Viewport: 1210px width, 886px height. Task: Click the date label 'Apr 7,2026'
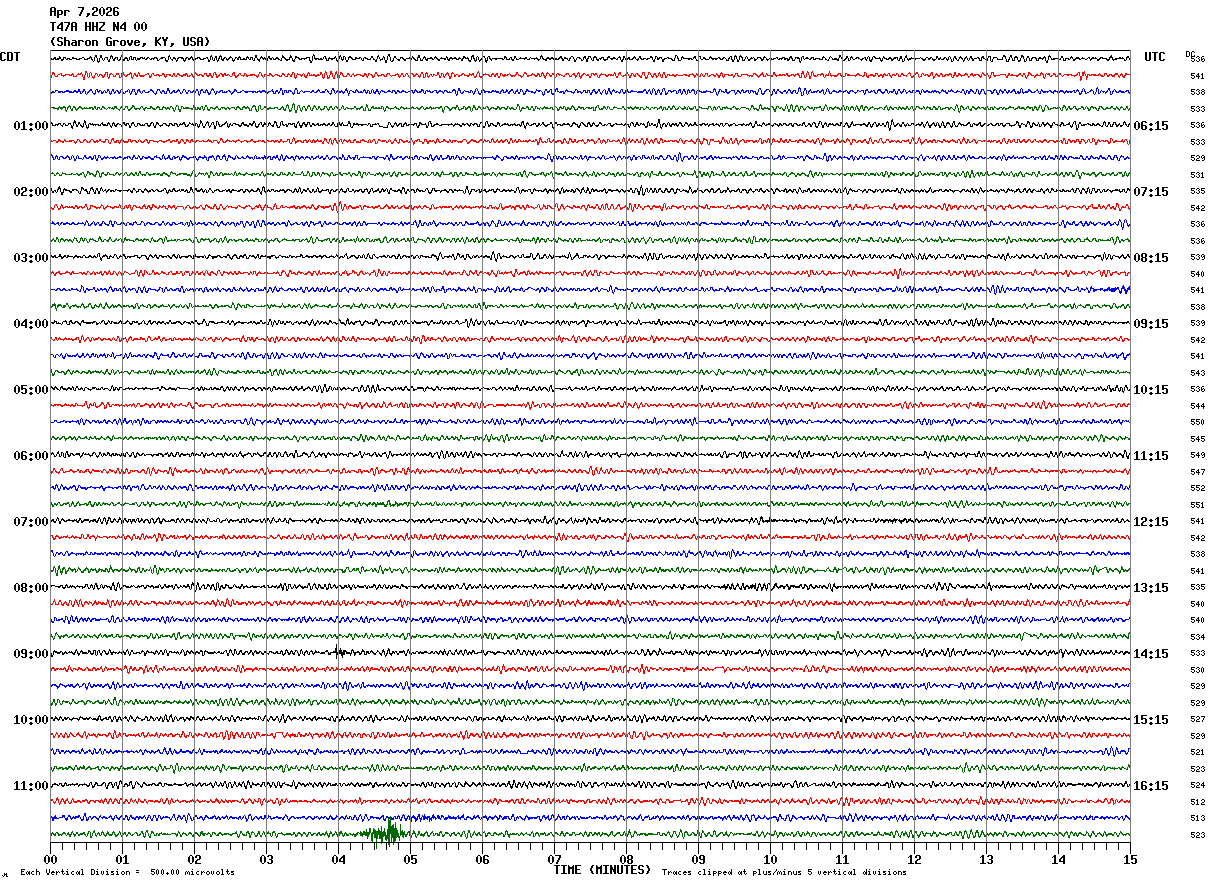coord(84,12)
